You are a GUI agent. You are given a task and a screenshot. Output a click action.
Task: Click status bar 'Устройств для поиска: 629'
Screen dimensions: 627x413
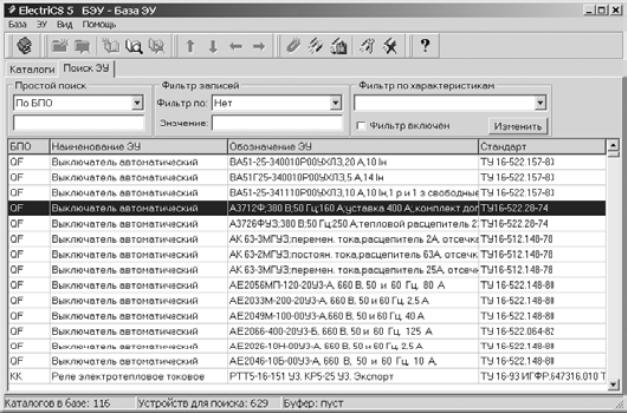coord(203,403)
